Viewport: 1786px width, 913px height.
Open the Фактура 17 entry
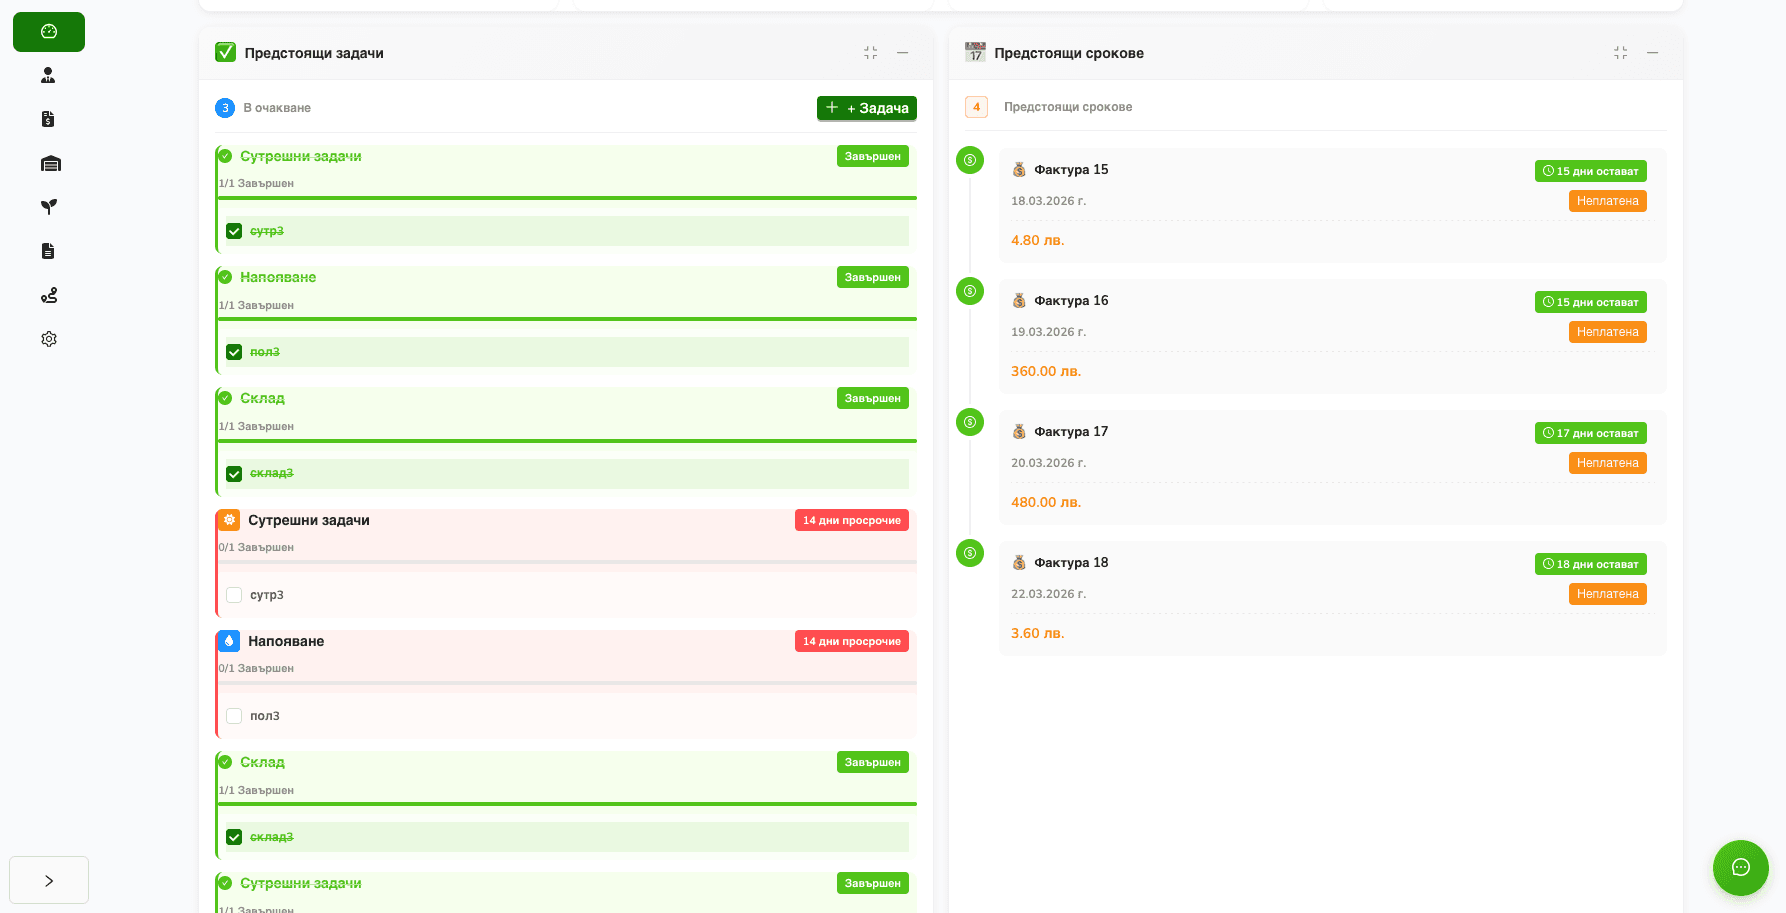[1071, 432]
